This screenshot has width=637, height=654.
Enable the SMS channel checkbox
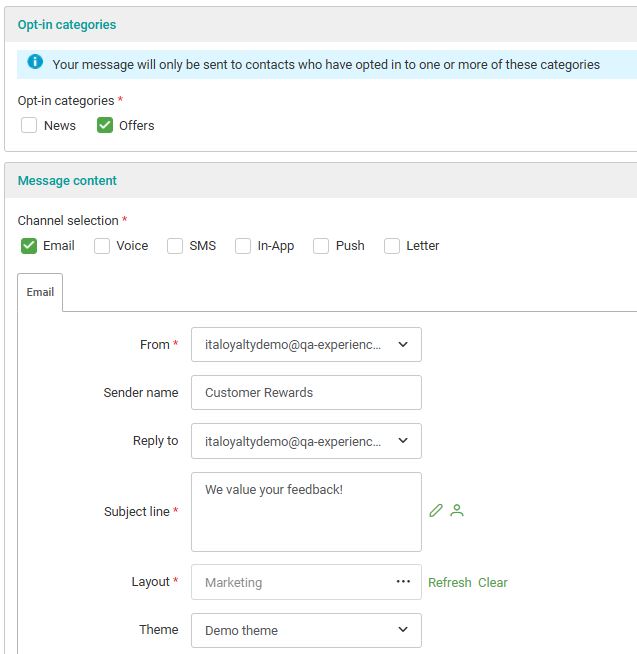pos(175,246)
